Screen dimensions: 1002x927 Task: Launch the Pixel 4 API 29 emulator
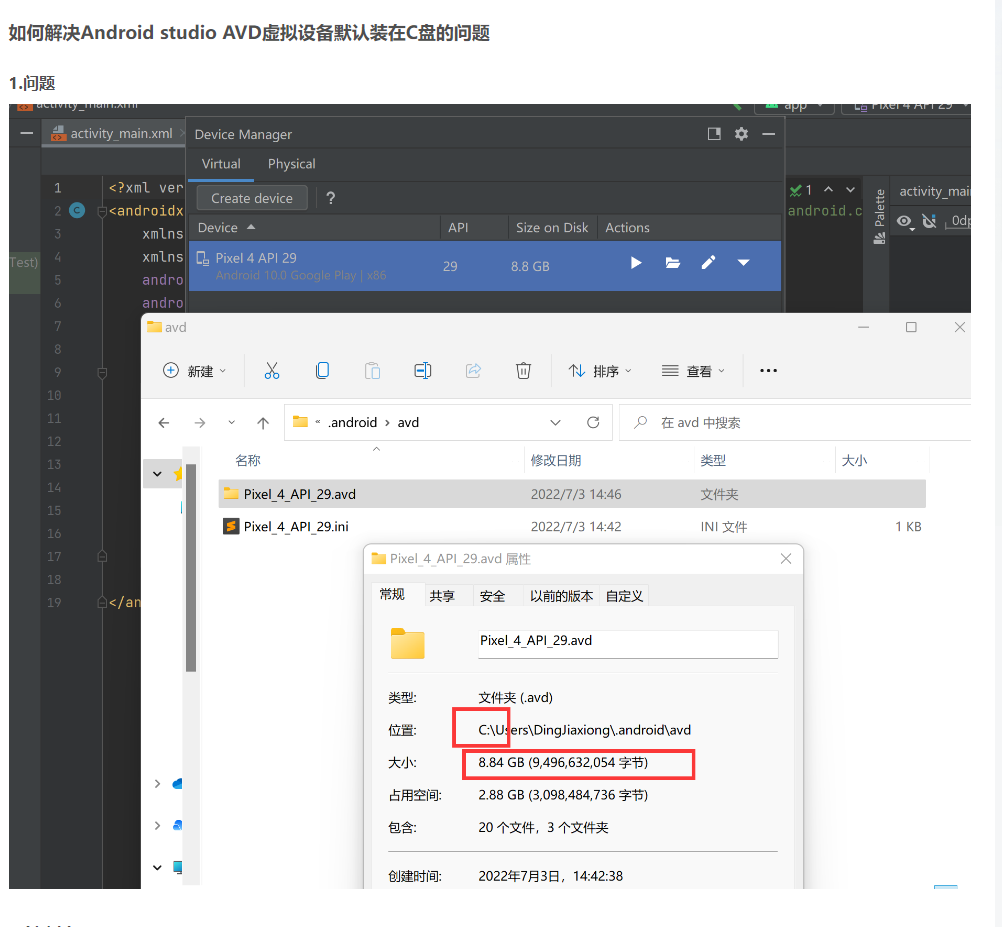click(x=635, y=263)
